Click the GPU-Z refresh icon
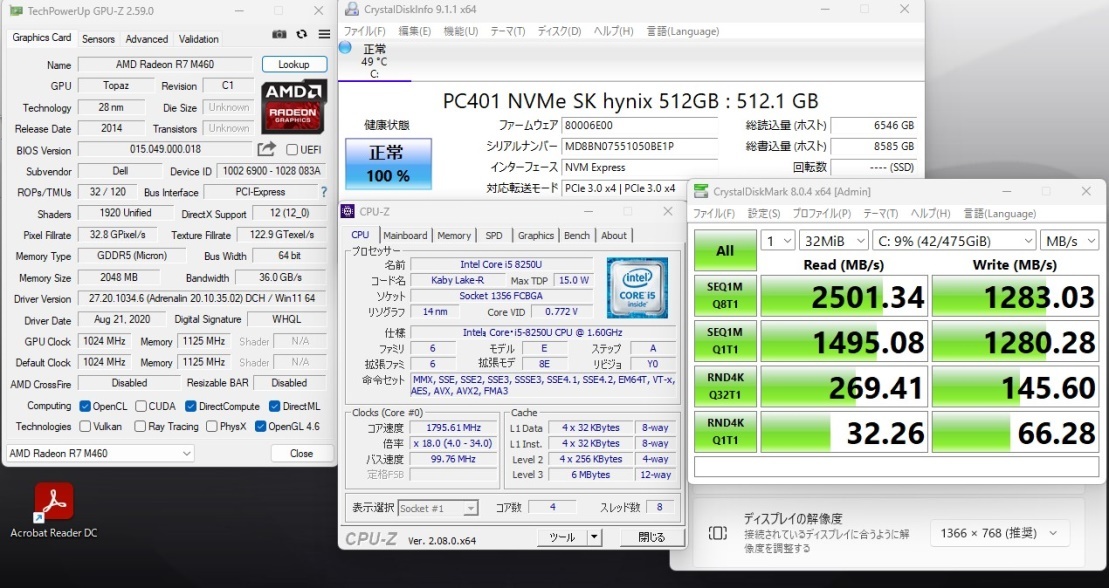 tap(302, 34)
